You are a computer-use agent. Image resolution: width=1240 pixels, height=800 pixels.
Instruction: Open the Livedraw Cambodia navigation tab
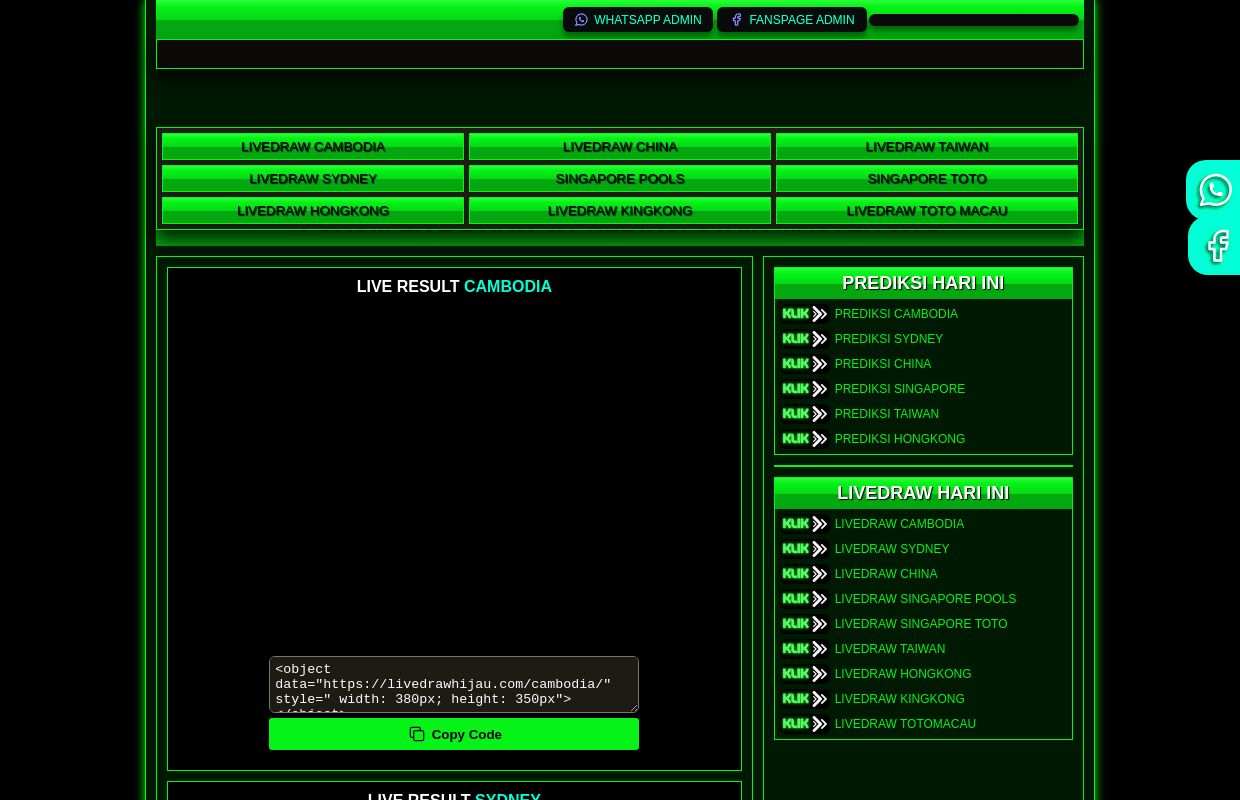point(313,147)
